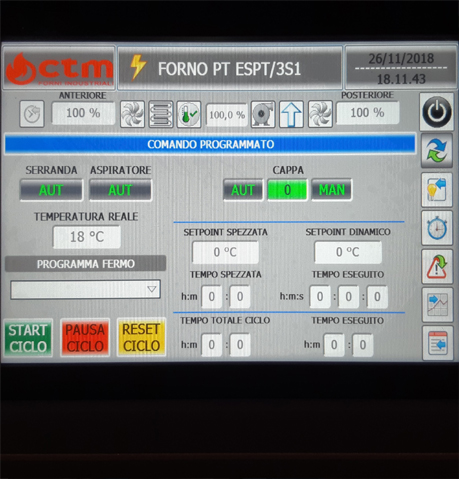Viewport: 459px width, 479px height.
Task: Set CAPPA to MAN mode
Action: [332, 190]
